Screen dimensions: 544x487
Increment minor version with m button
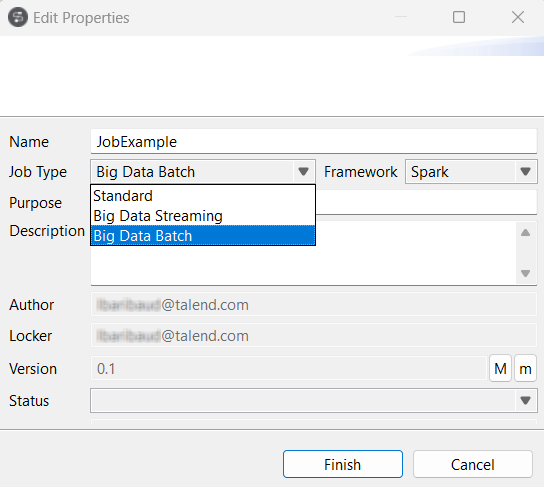point(525,368)
